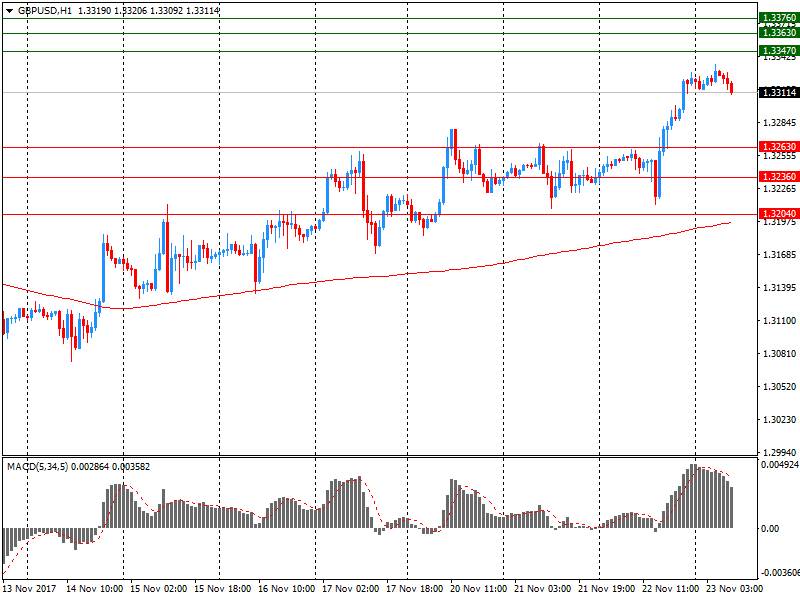Click the 1.32845 price axis value
800x600 pixels.
pyautogui.click(x=779, y=122)
